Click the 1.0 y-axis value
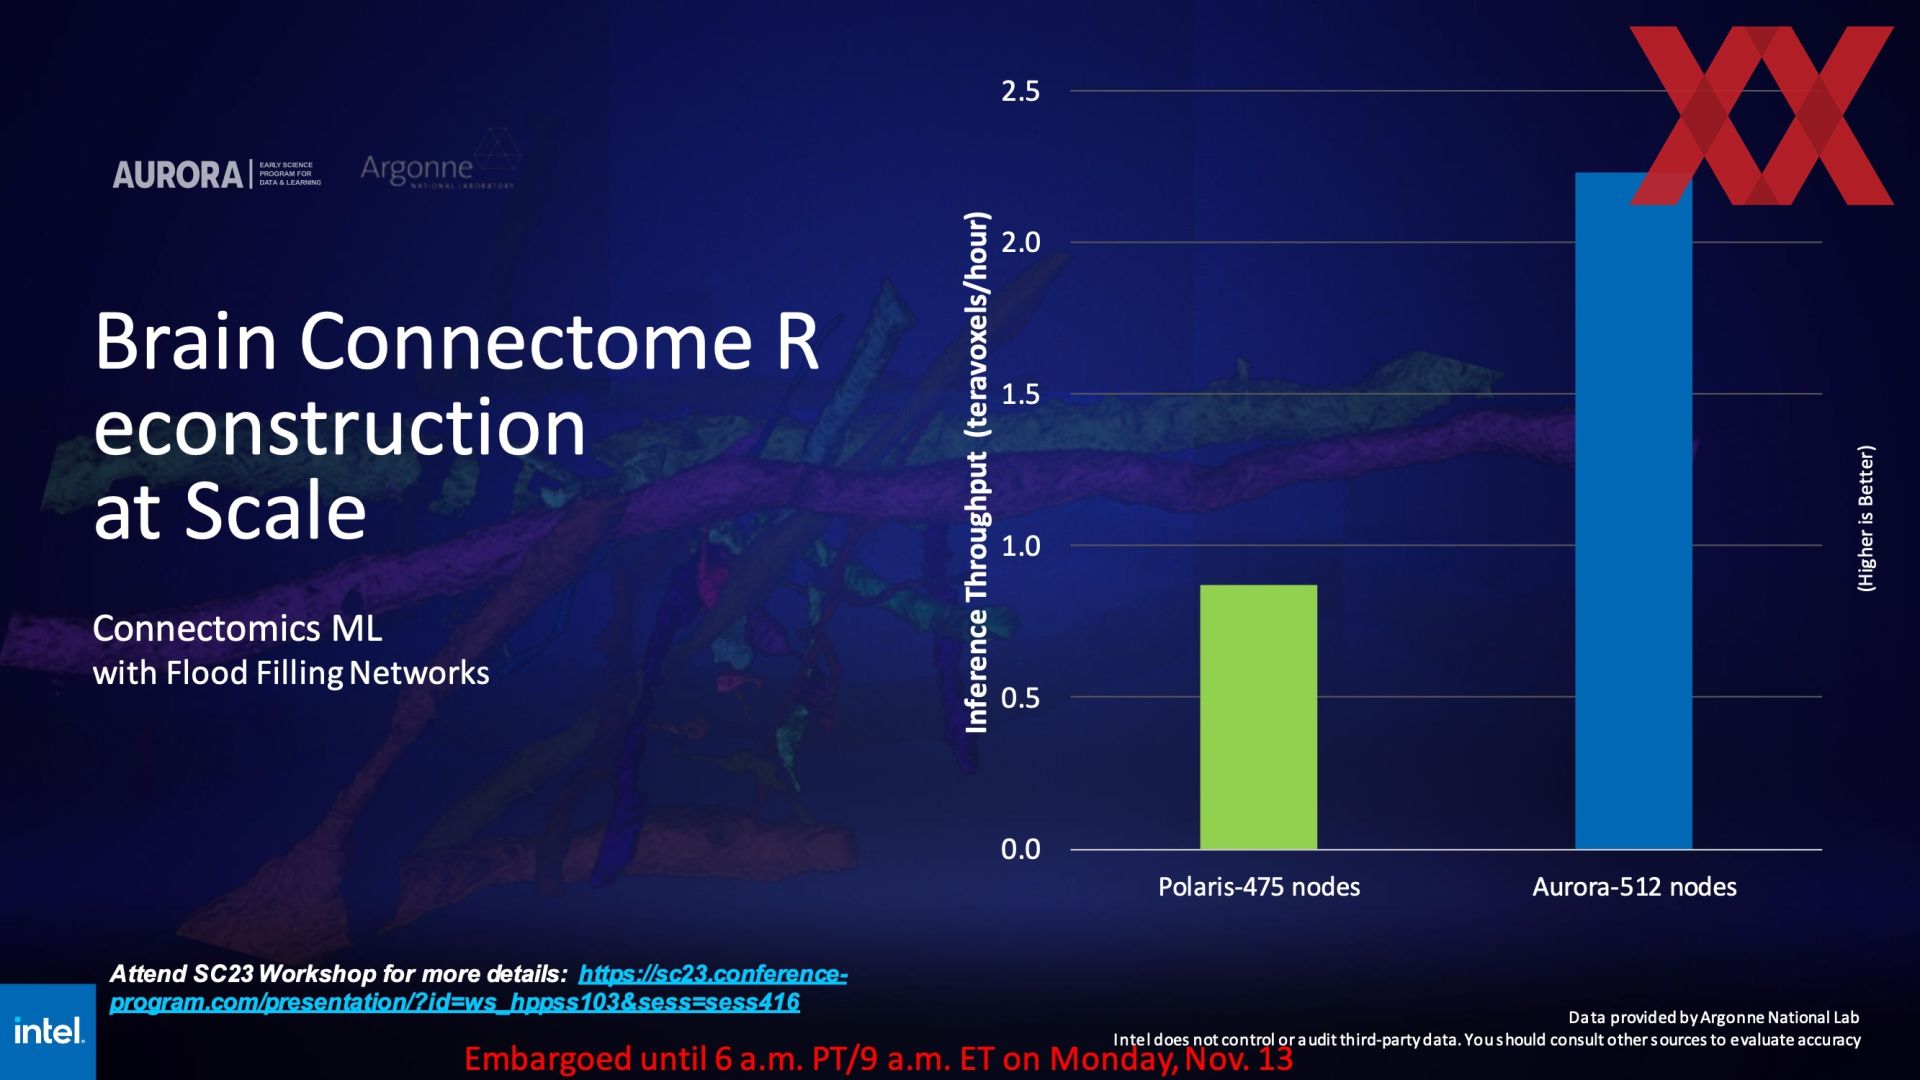 tap(1020, 546)
